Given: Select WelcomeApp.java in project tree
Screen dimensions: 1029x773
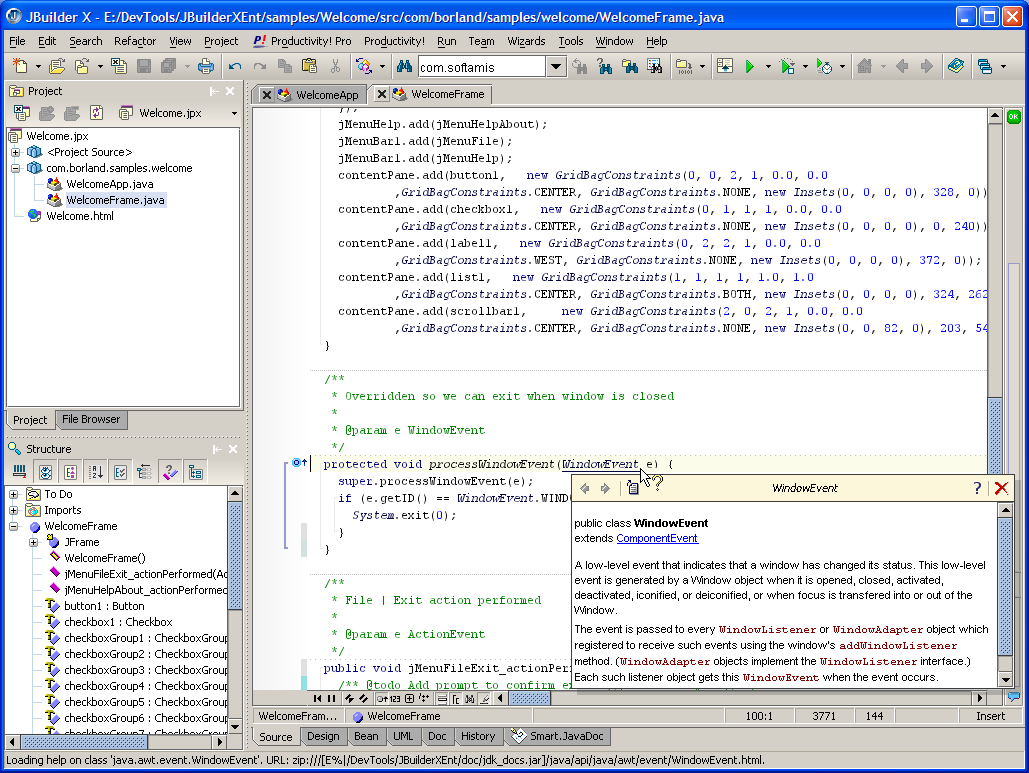Looking at the screenshot, I should click(110, 184).
